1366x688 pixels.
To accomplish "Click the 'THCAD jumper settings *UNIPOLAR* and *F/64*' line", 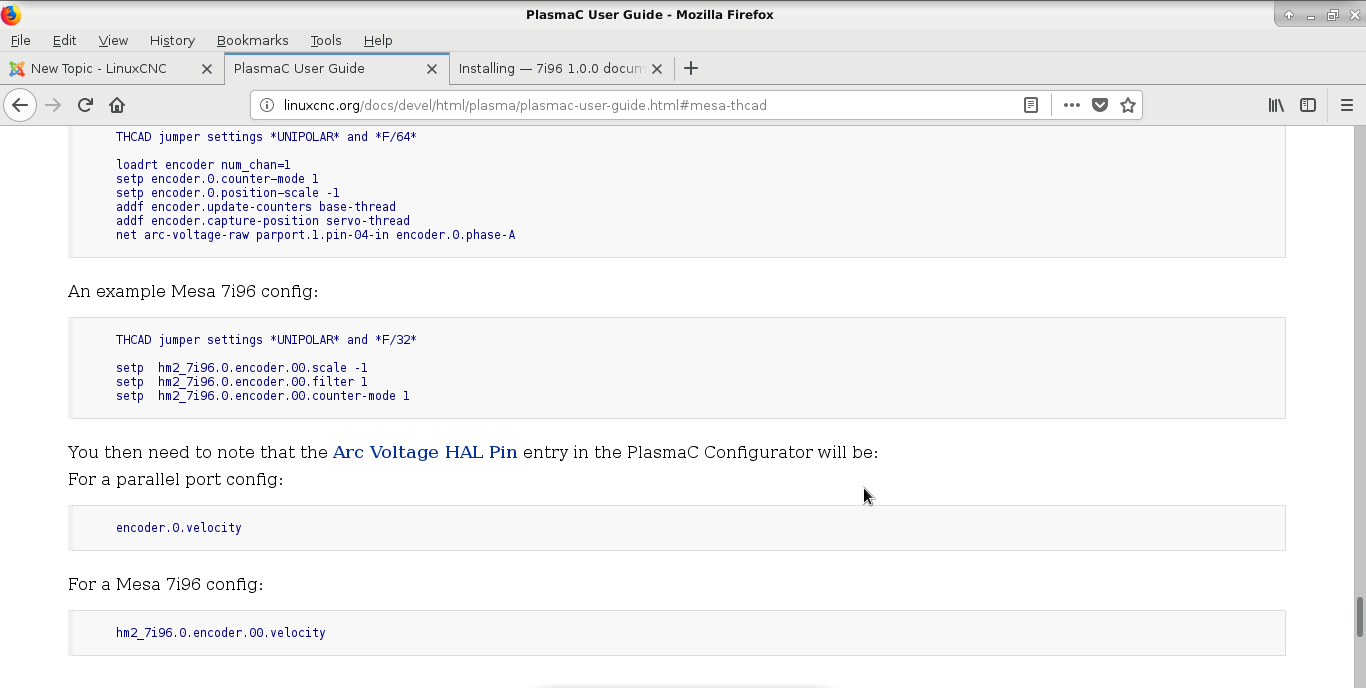I will (266, 137).
